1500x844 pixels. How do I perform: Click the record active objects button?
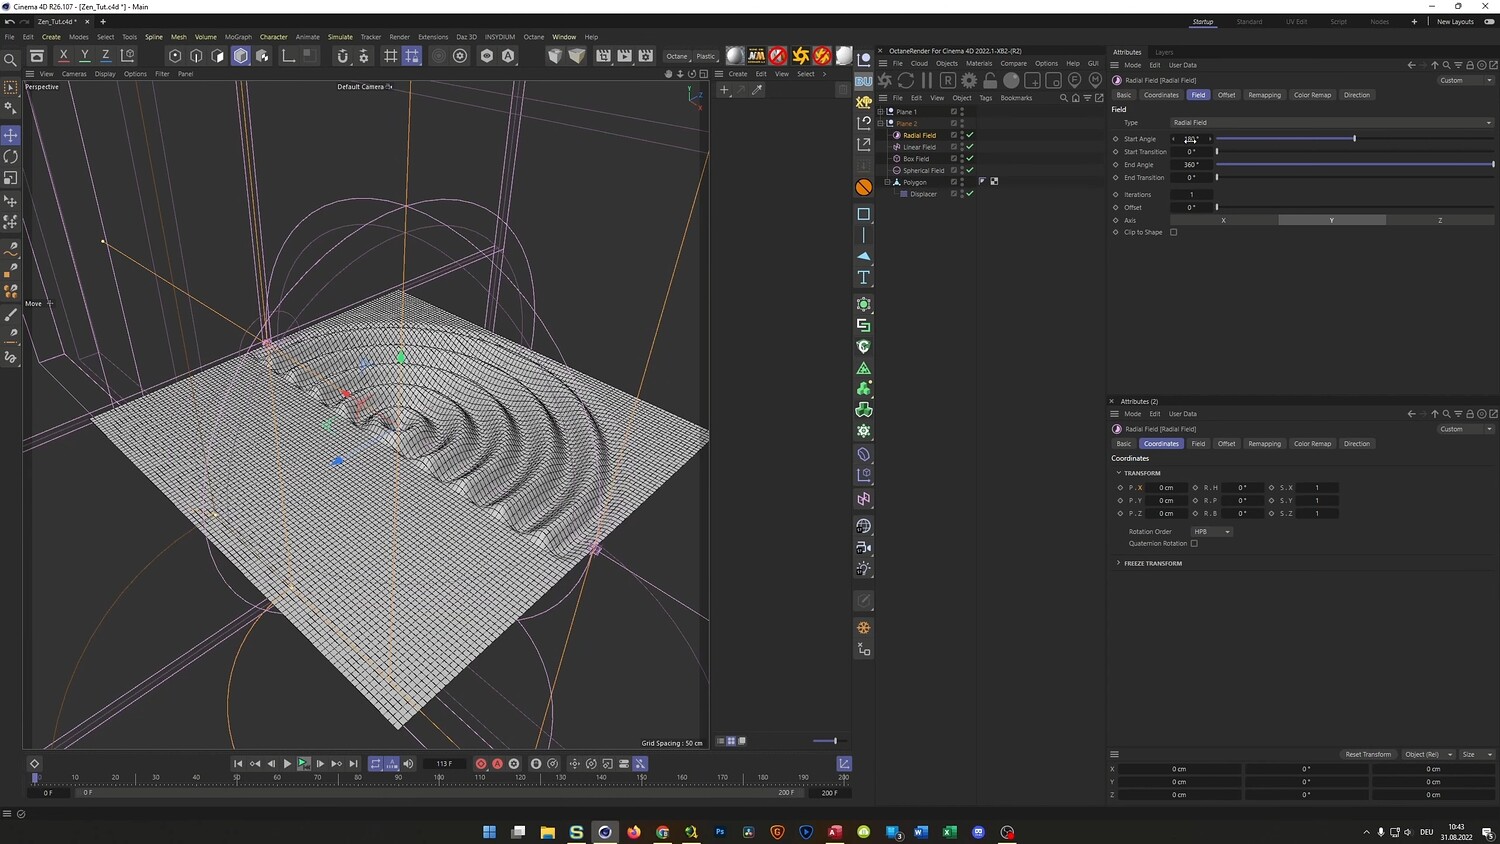(x=481, y=764)
